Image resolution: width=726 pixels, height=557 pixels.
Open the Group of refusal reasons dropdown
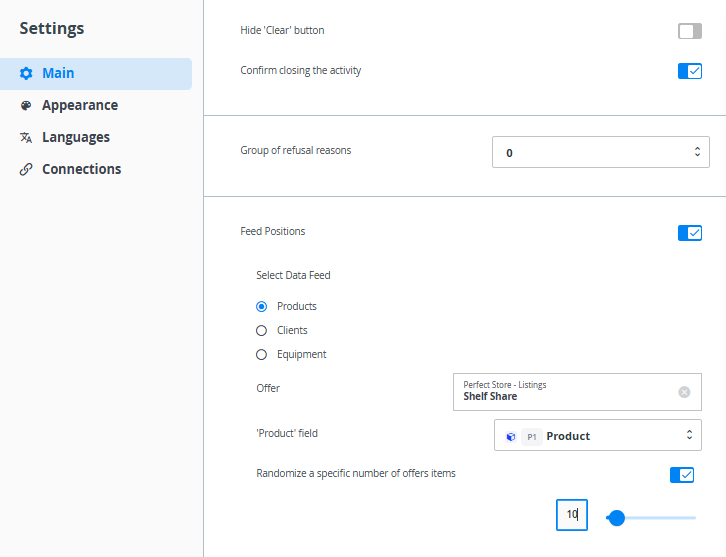[x=600, y=153]
